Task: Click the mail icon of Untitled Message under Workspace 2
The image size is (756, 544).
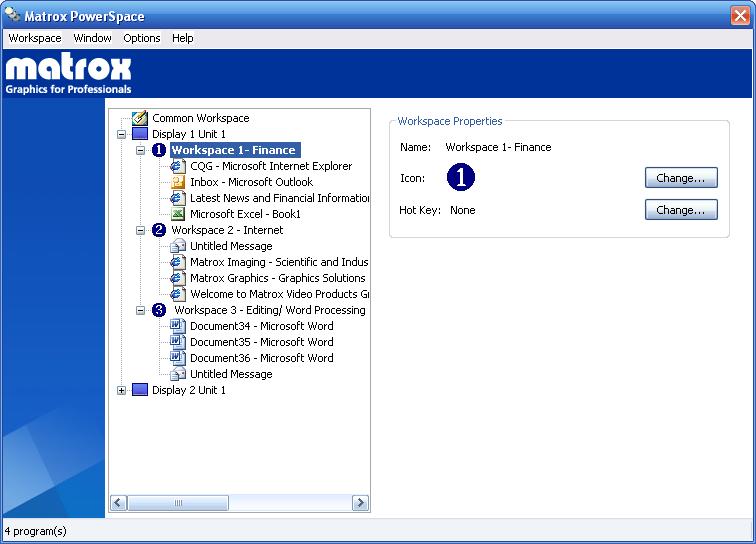Action: 177,246
